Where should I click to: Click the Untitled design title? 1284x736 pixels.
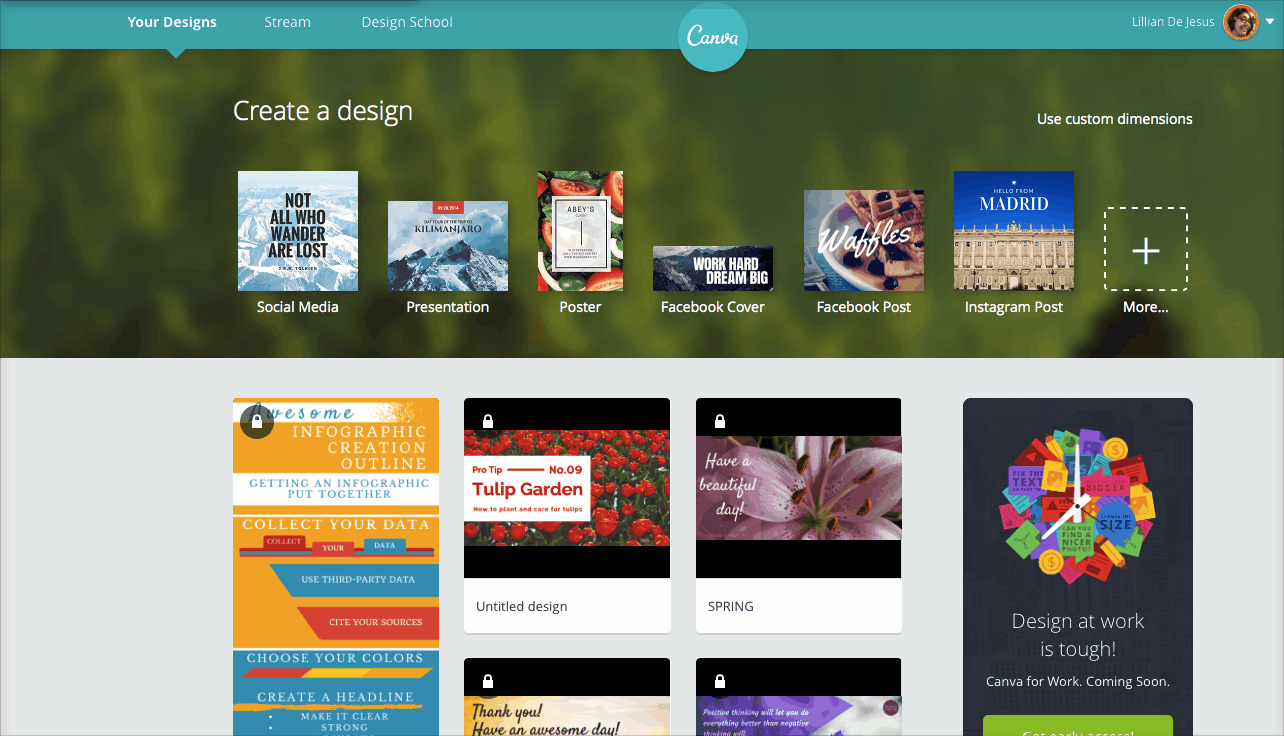pyautogui.click(x=522, y=606)
